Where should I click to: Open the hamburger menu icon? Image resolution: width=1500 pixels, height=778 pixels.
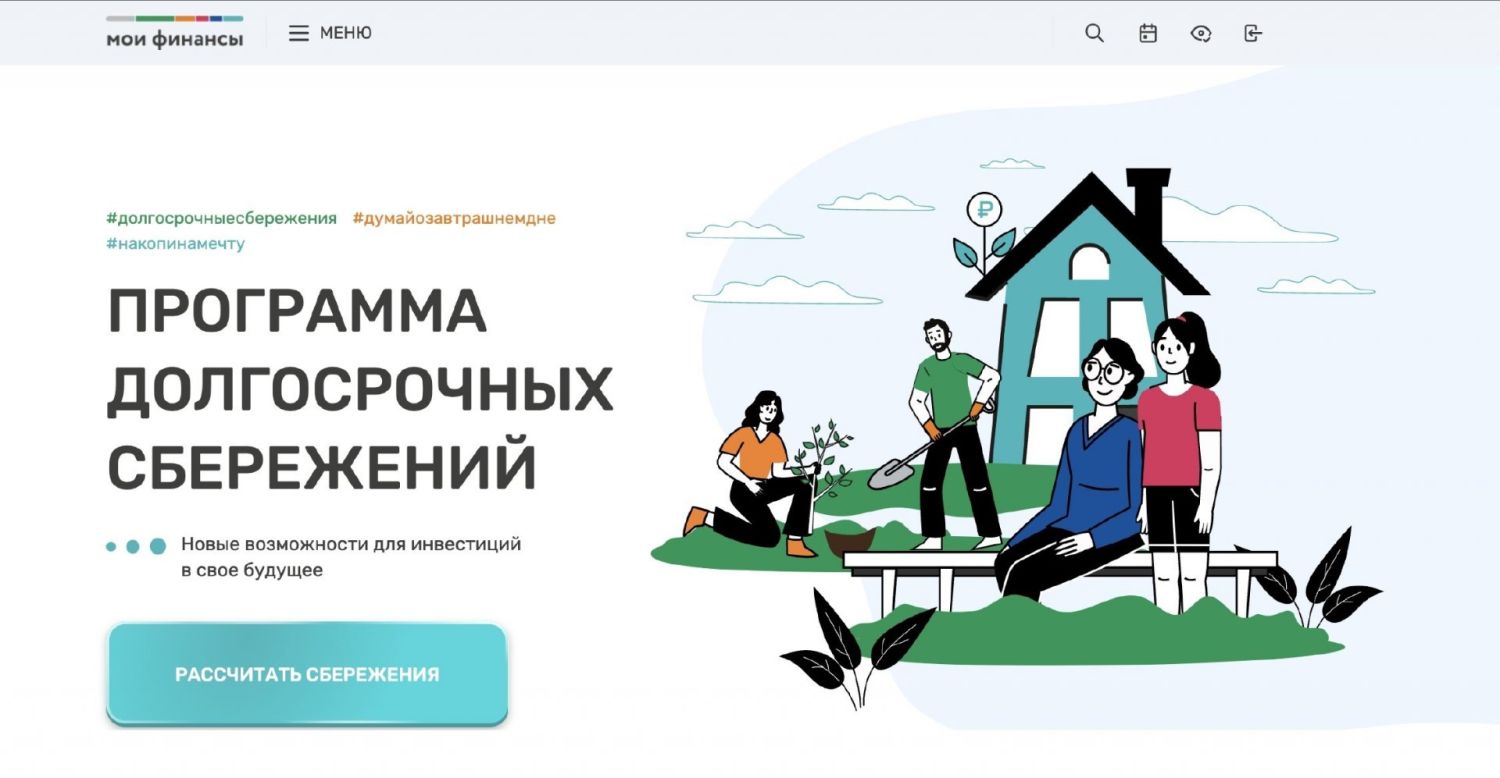point(299,33)
